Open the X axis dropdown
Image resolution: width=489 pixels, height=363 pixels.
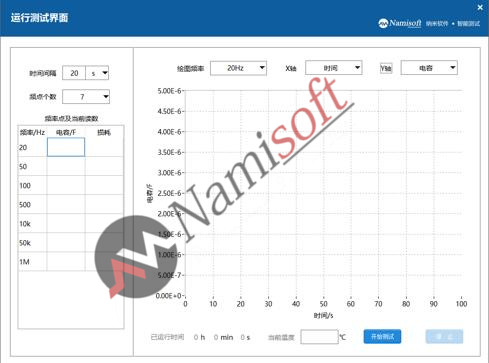point(334,68)
